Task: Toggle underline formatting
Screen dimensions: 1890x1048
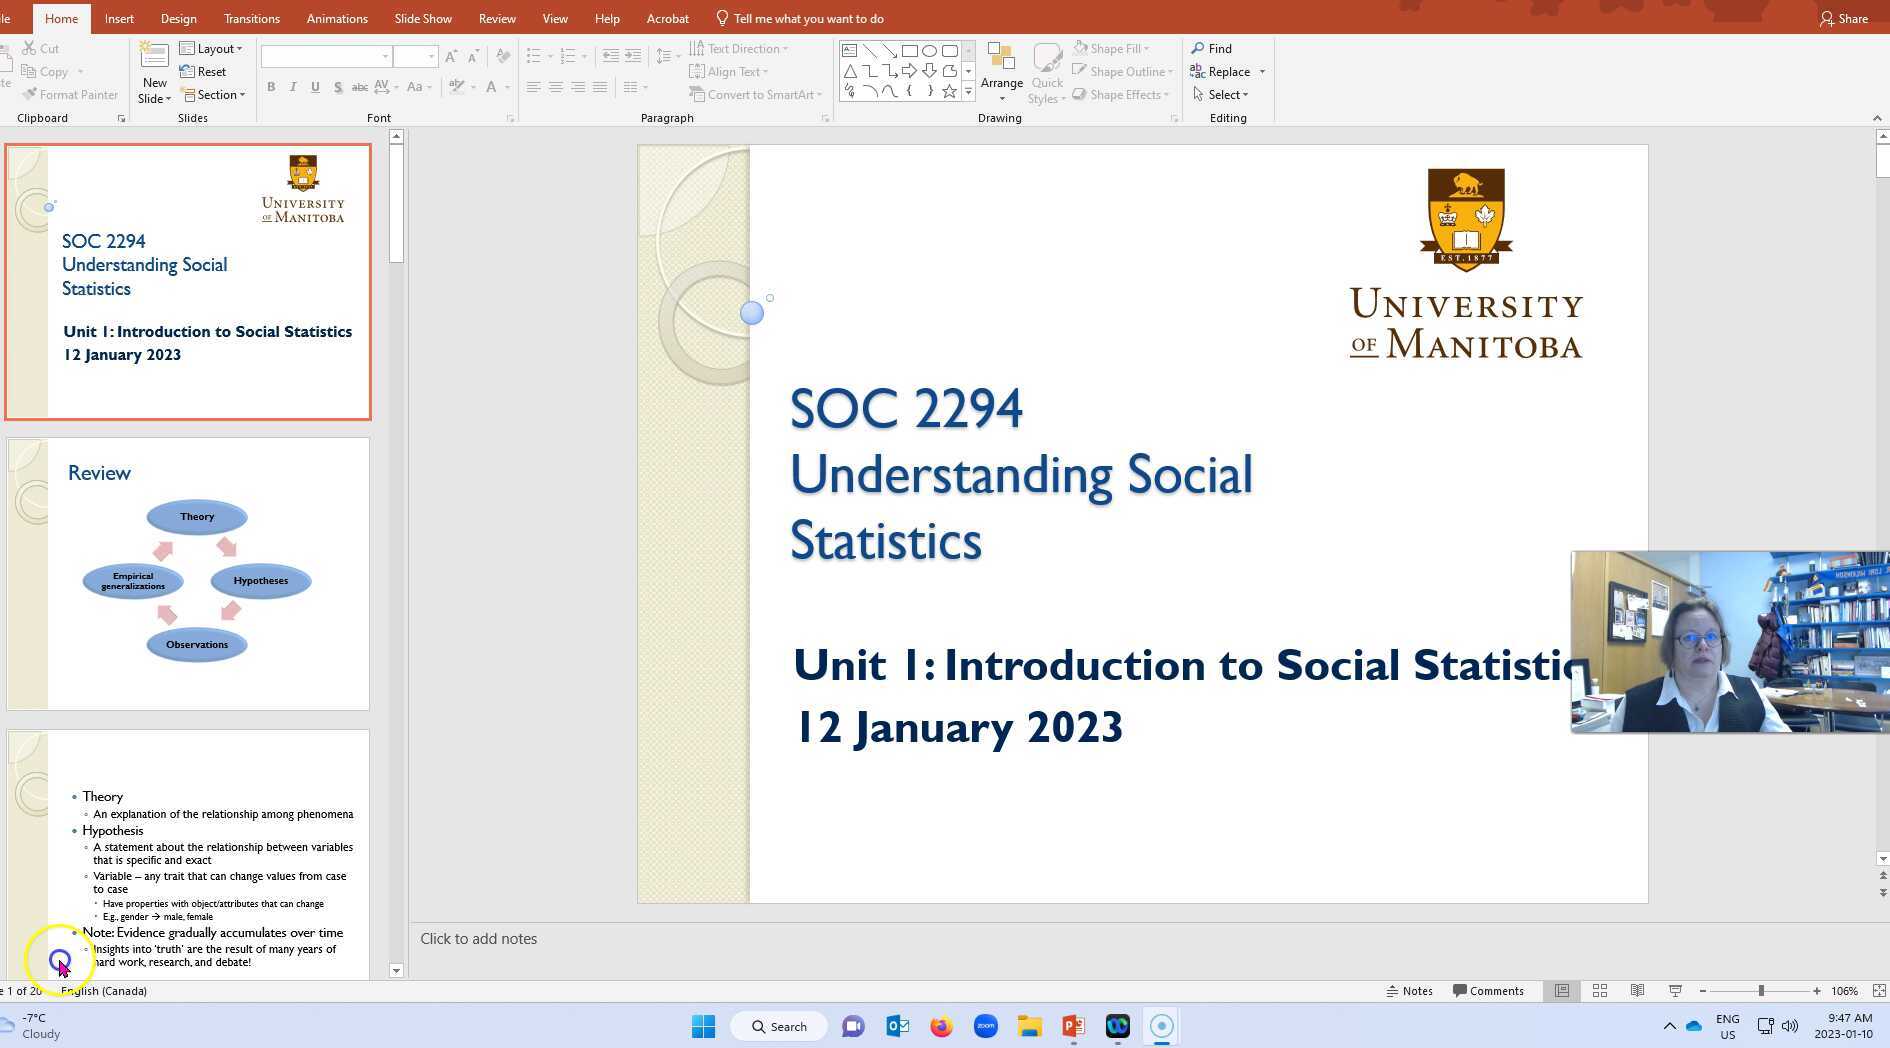Action: (x=315, y=87)
